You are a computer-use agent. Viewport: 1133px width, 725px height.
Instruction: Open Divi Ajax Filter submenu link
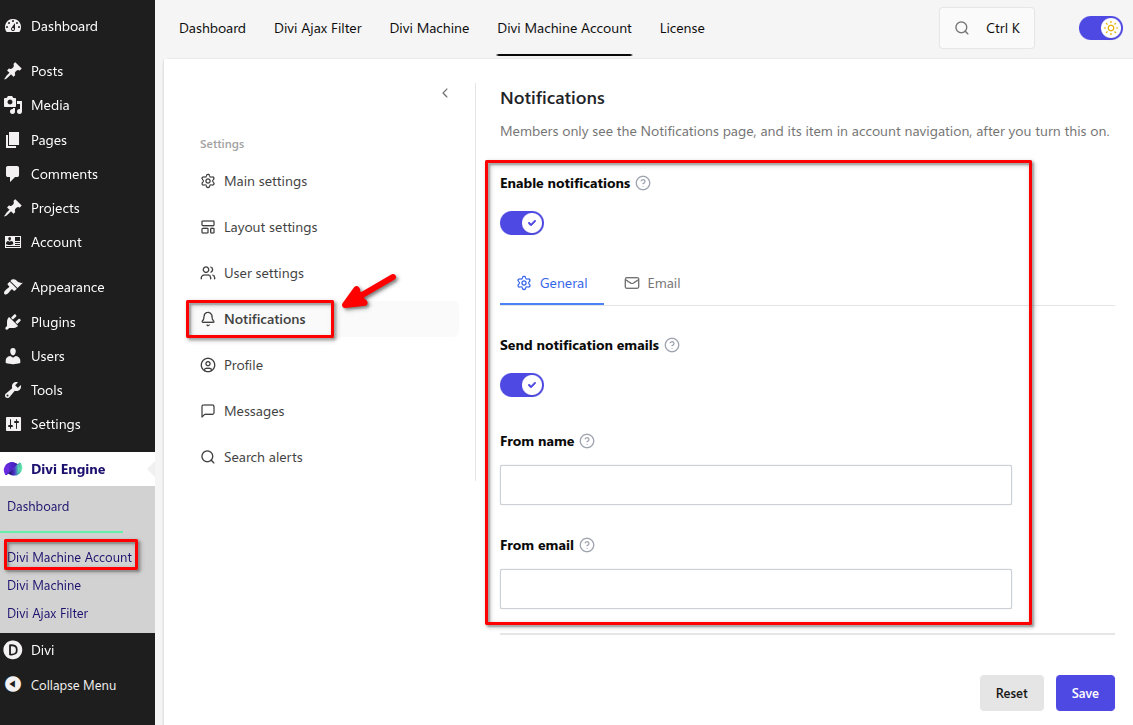(48, 613)
